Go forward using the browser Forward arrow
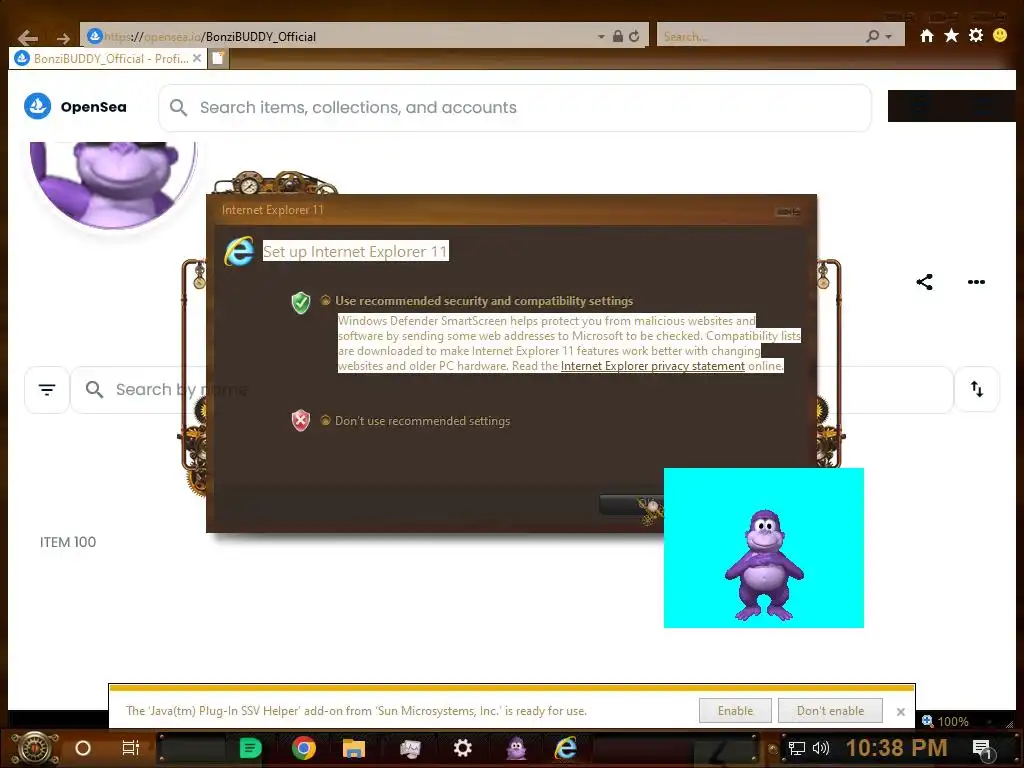The image size is (1024, 768). 63,38
